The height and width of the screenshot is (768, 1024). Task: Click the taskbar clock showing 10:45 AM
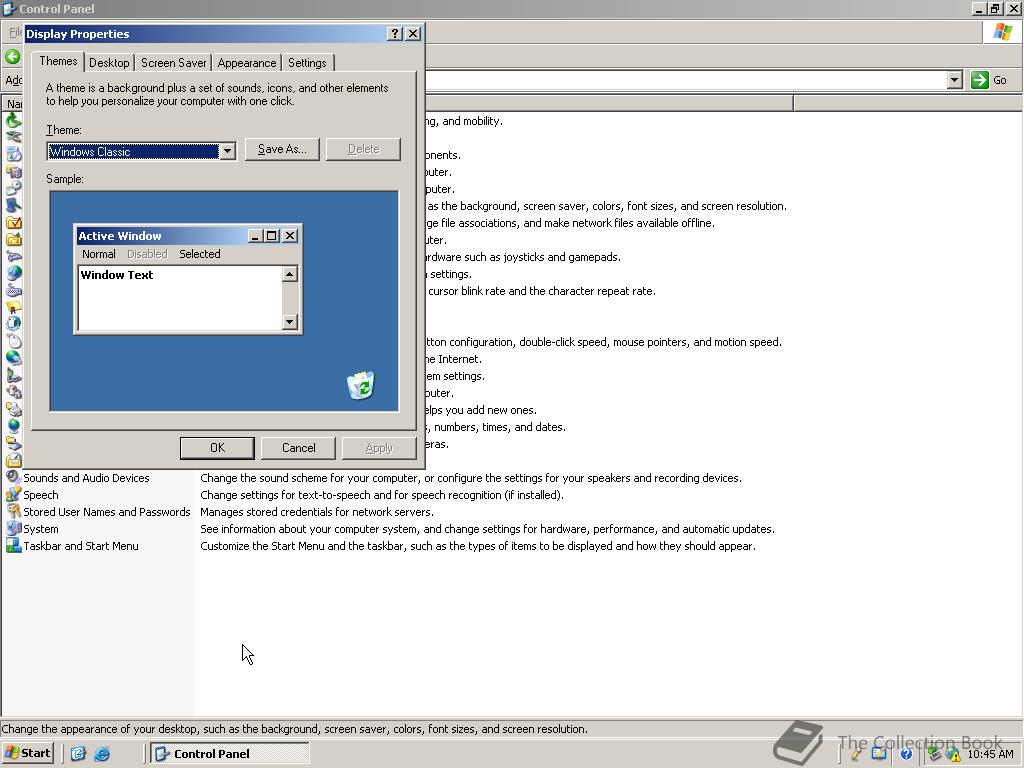point(990,754)
